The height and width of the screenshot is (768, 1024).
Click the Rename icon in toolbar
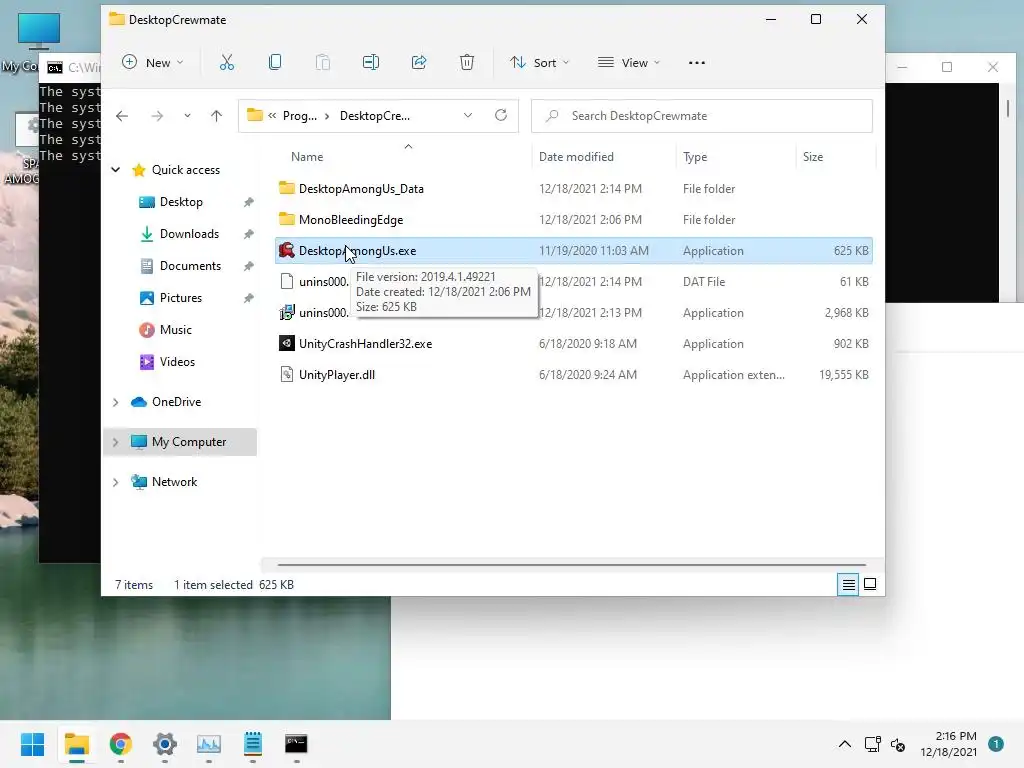coord(371,63)
